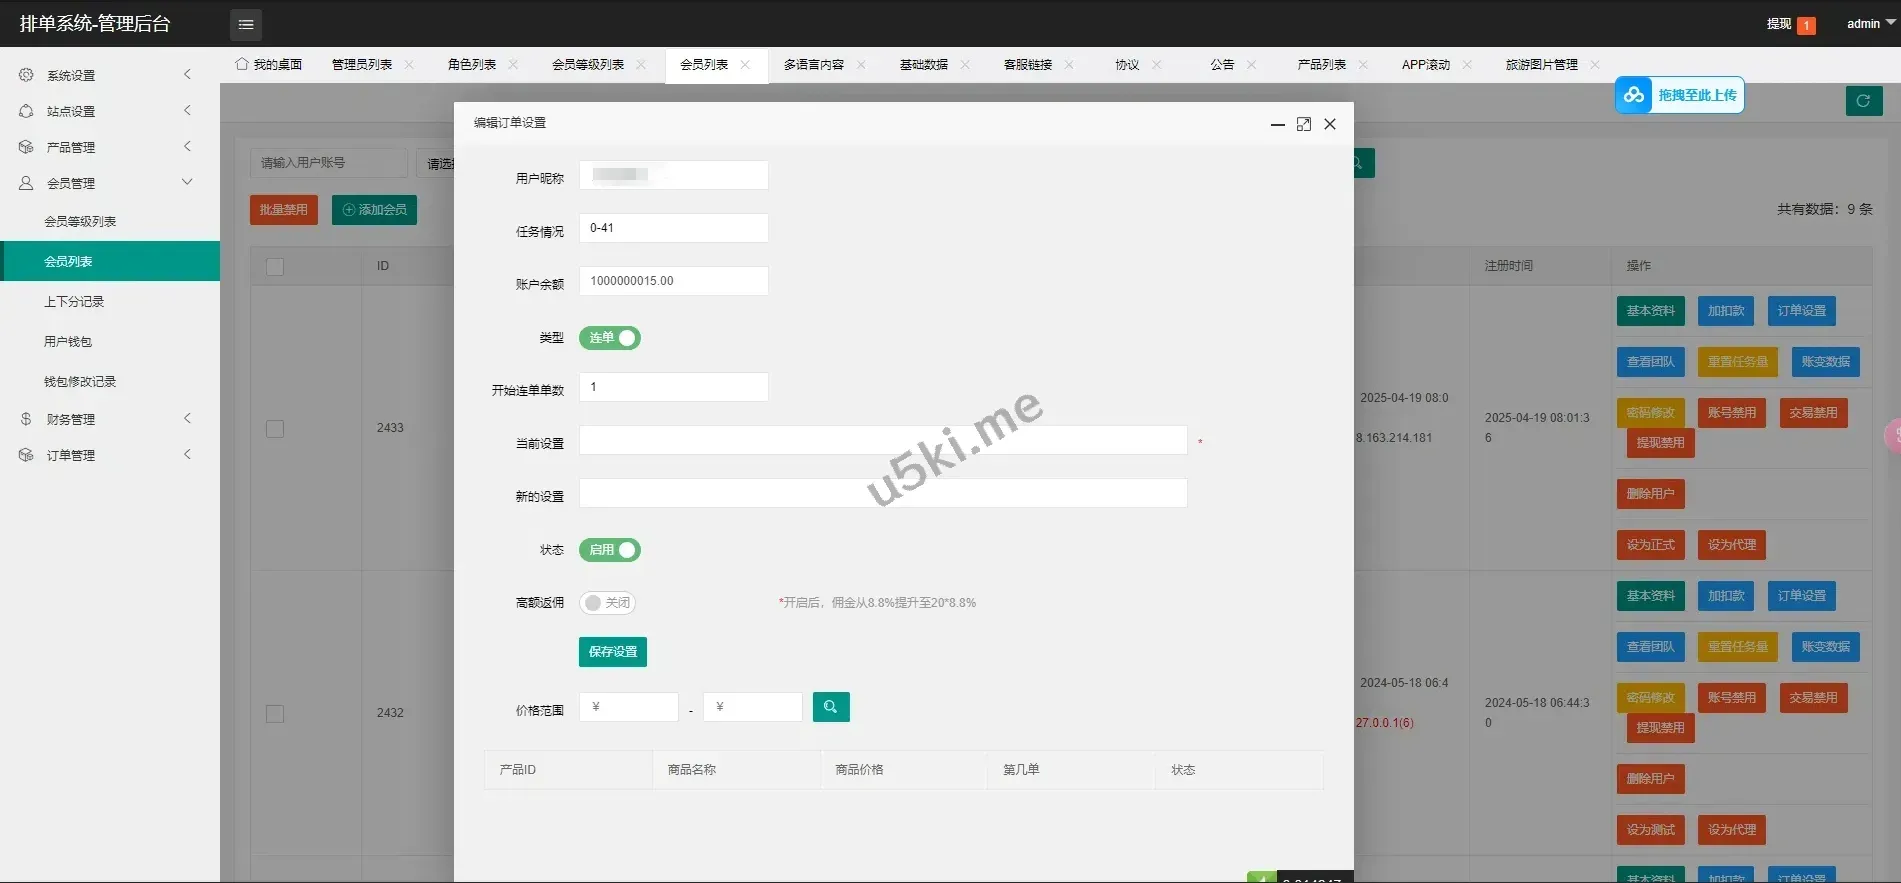1901x883 pixels.
Task: Close the multilingual content tab
Action: 861,65
